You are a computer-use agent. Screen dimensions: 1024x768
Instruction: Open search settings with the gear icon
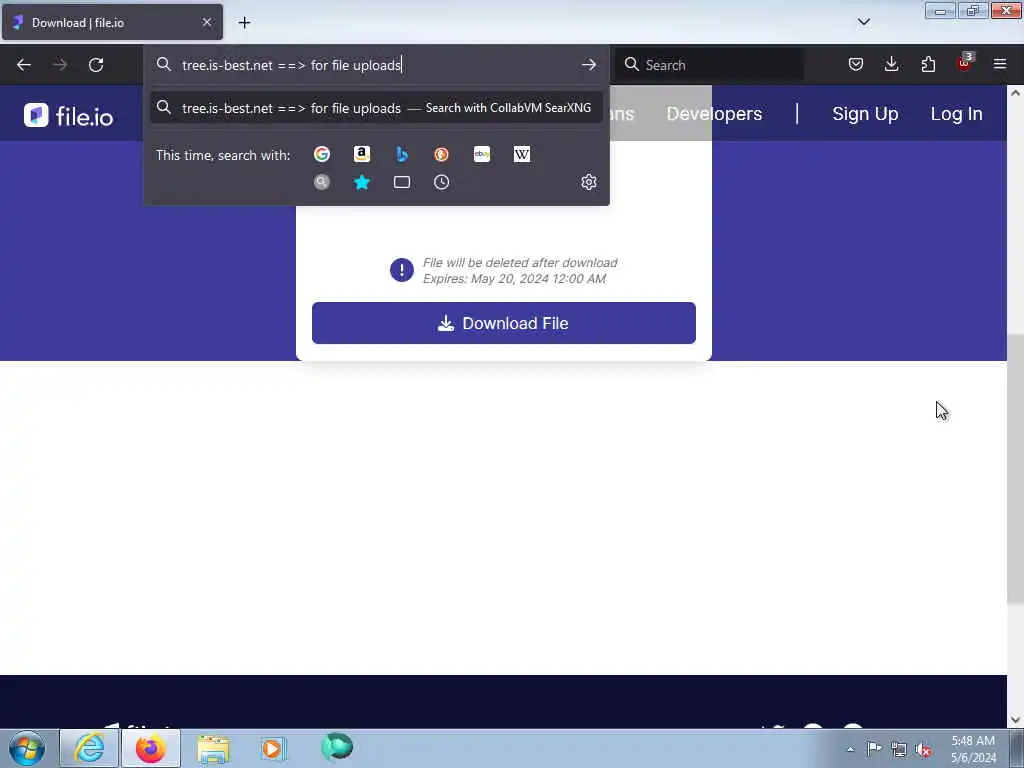[x=588, y=182]
